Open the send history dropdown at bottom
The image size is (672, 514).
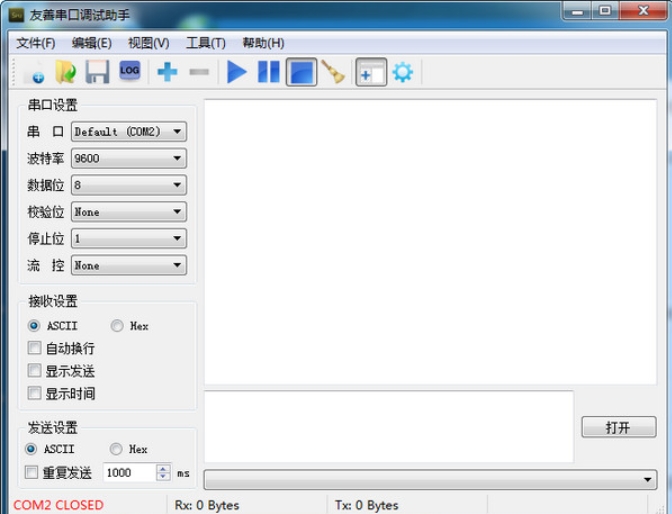pos(430,480)
